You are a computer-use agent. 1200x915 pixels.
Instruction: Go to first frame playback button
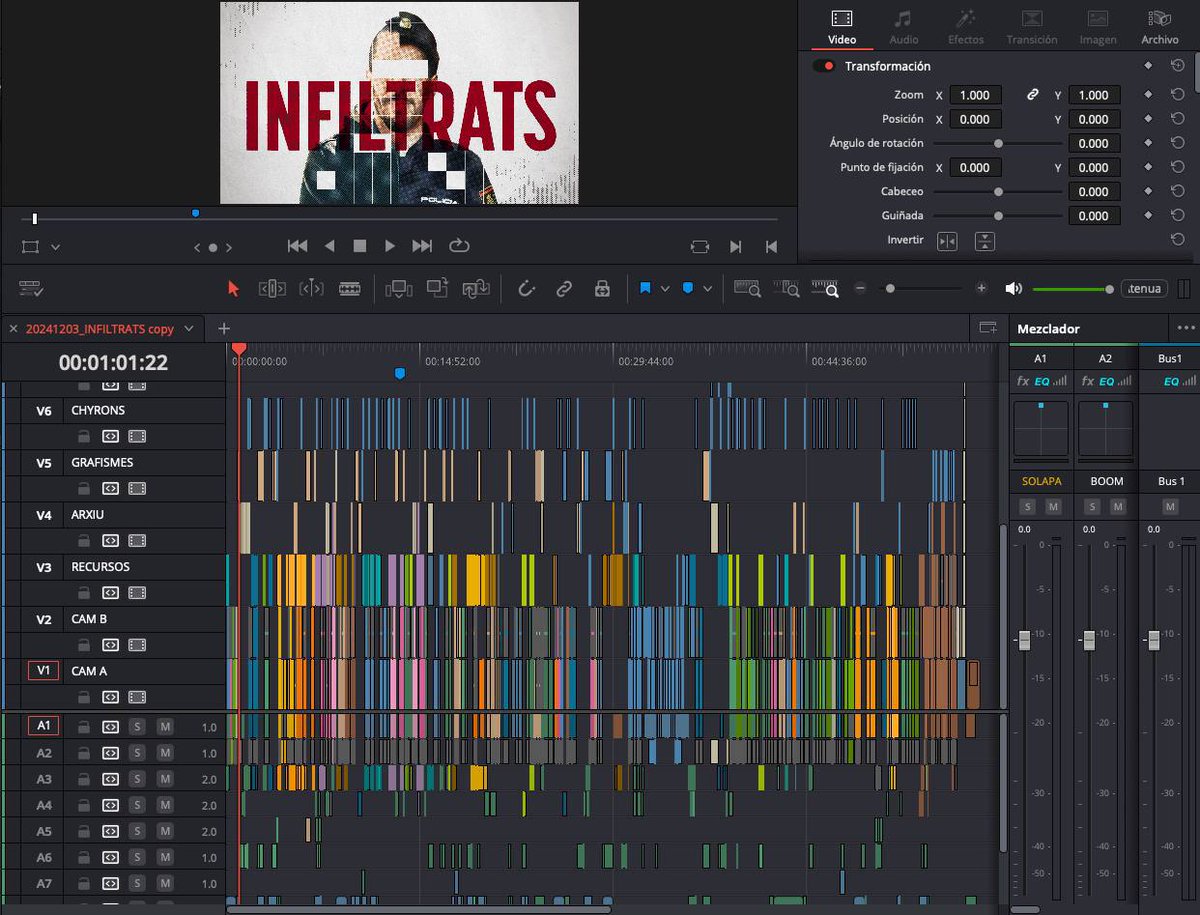(x=297, y=246)
